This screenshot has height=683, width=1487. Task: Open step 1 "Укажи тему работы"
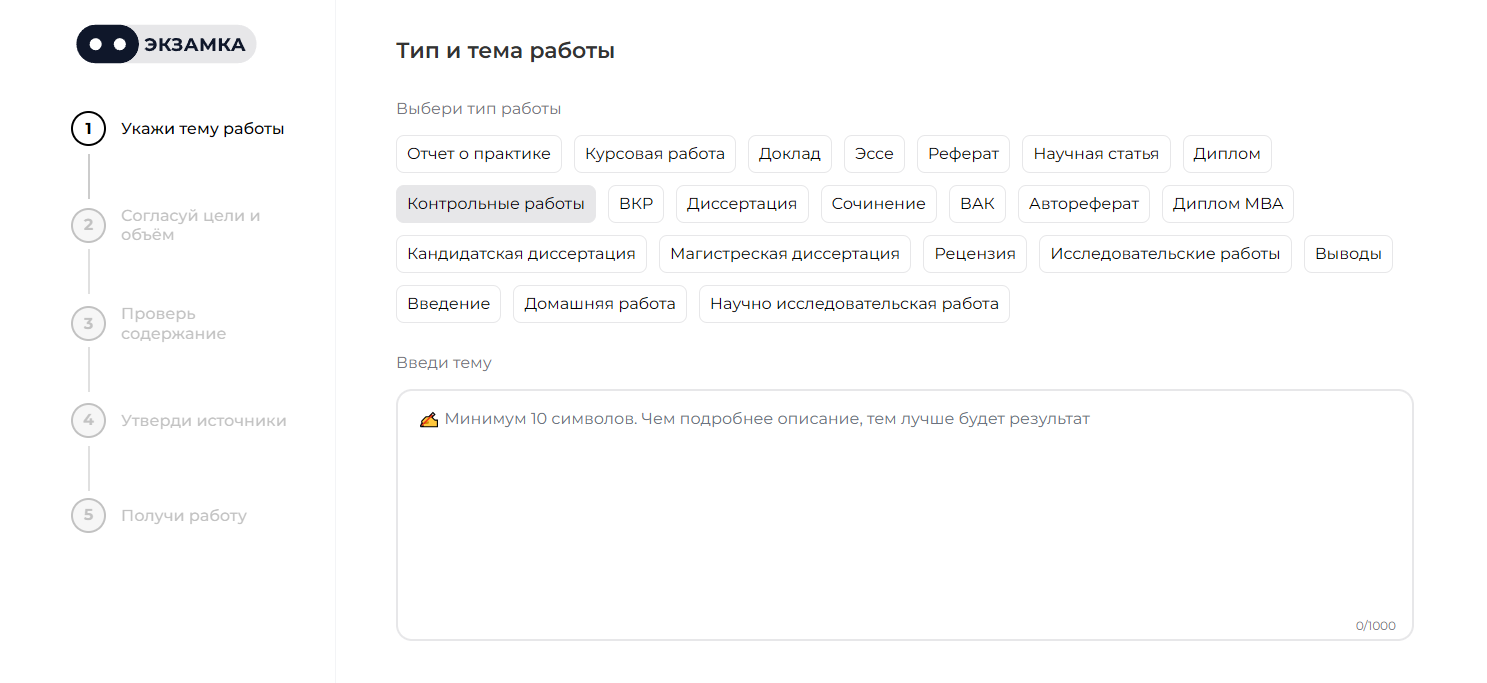204,128
